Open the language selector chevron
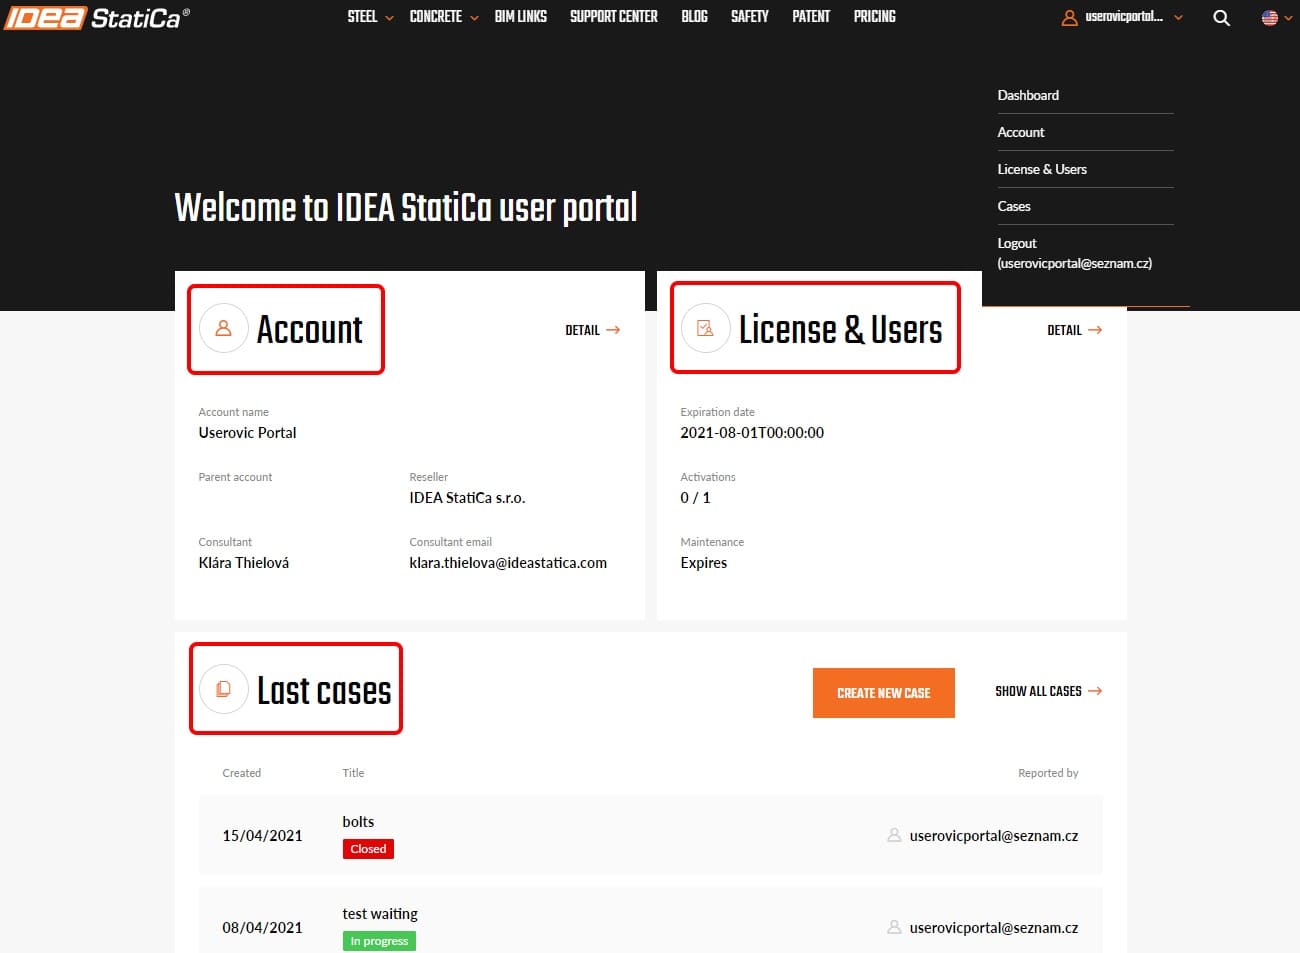Viewport: 1300px width, 953px height. tap(1288, 18)
